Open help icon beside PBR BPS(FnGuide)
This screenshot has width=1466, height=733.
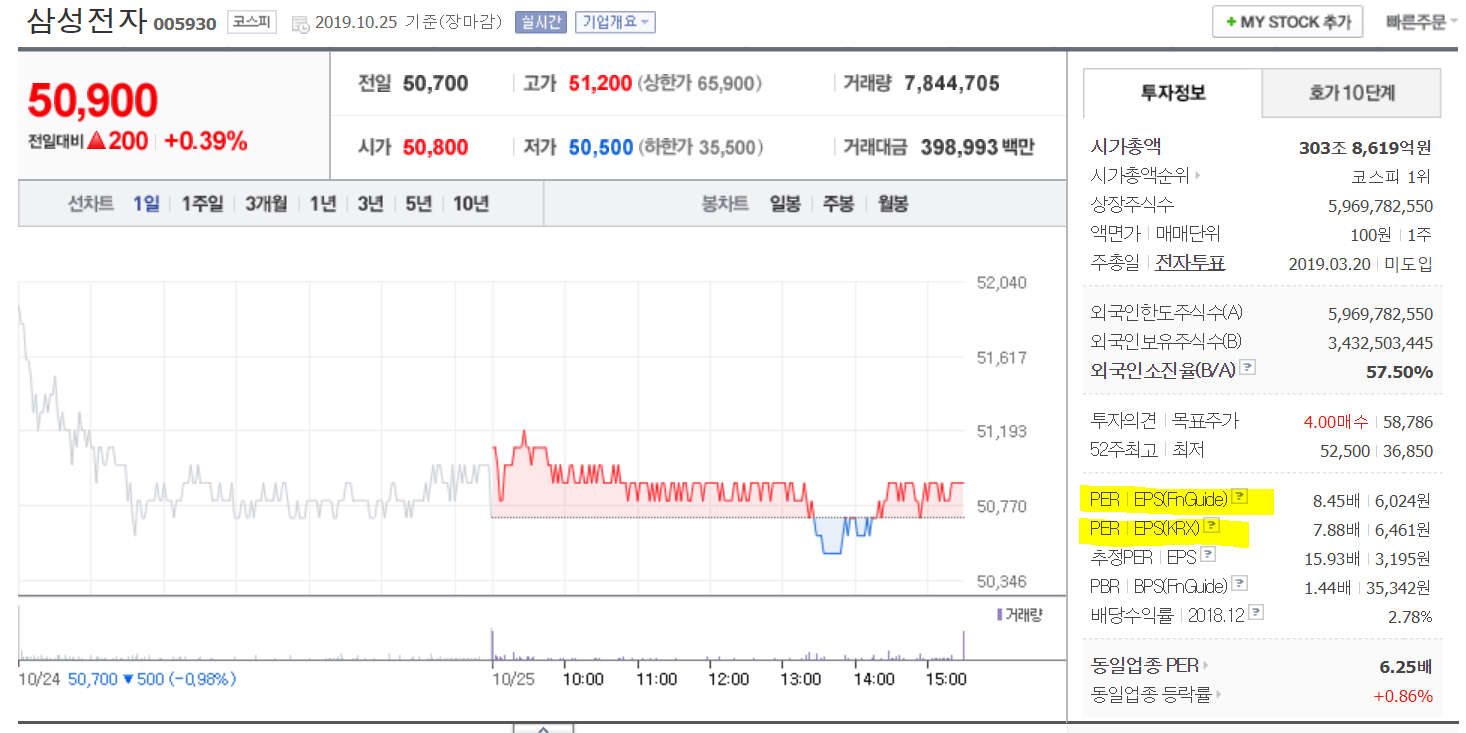pos(1239,584)
